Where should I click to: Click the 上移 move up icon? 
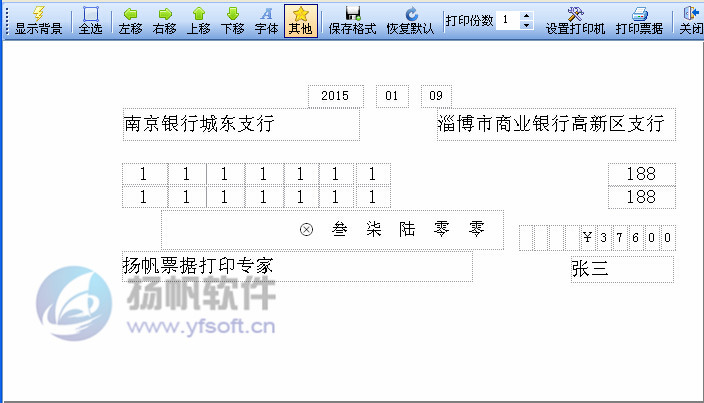(199, 20)
